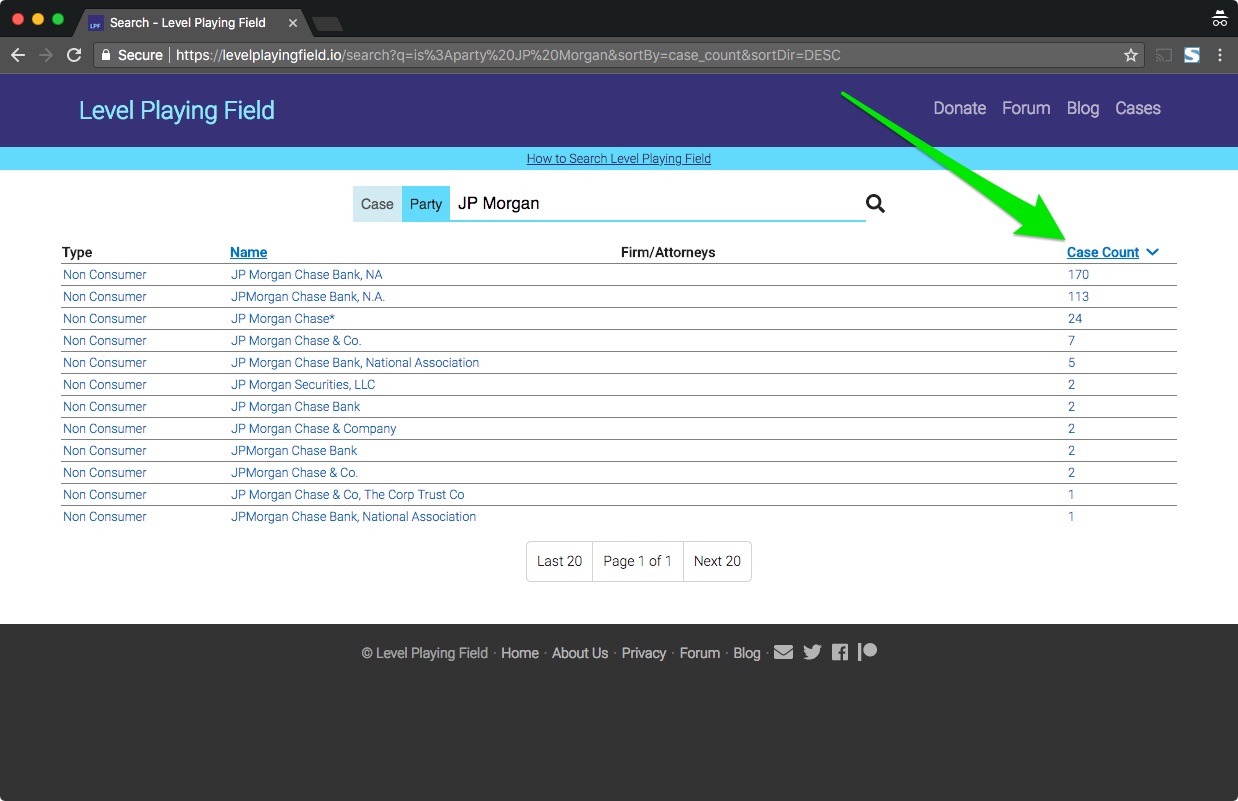This screenshot has width=1238, height=801.
Task: Open Forum in top navigation
Action: click(x=1026, y=108)
